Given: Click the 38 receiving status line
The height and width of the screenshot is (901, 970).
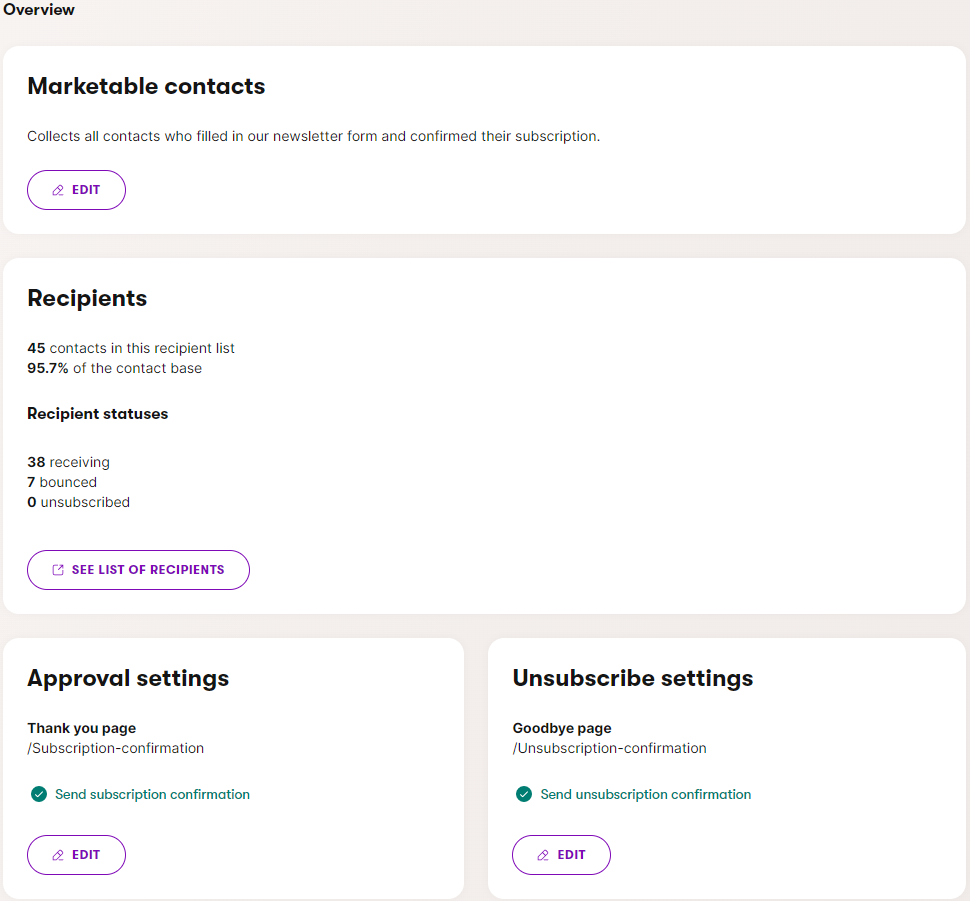Looking at the screenshot, I should [68, 462].
